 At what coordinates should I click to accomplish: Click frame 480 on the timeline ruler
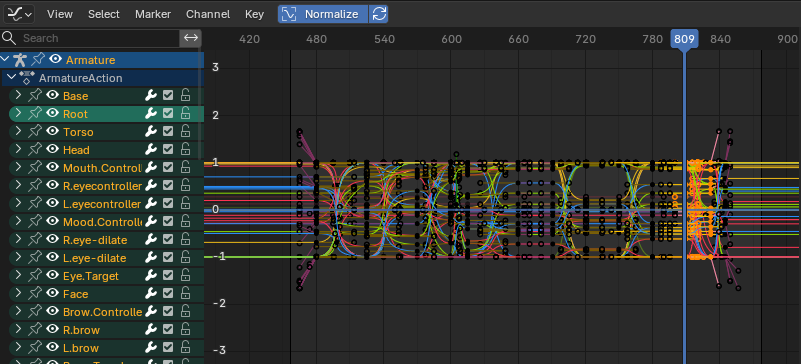point(316,39)
